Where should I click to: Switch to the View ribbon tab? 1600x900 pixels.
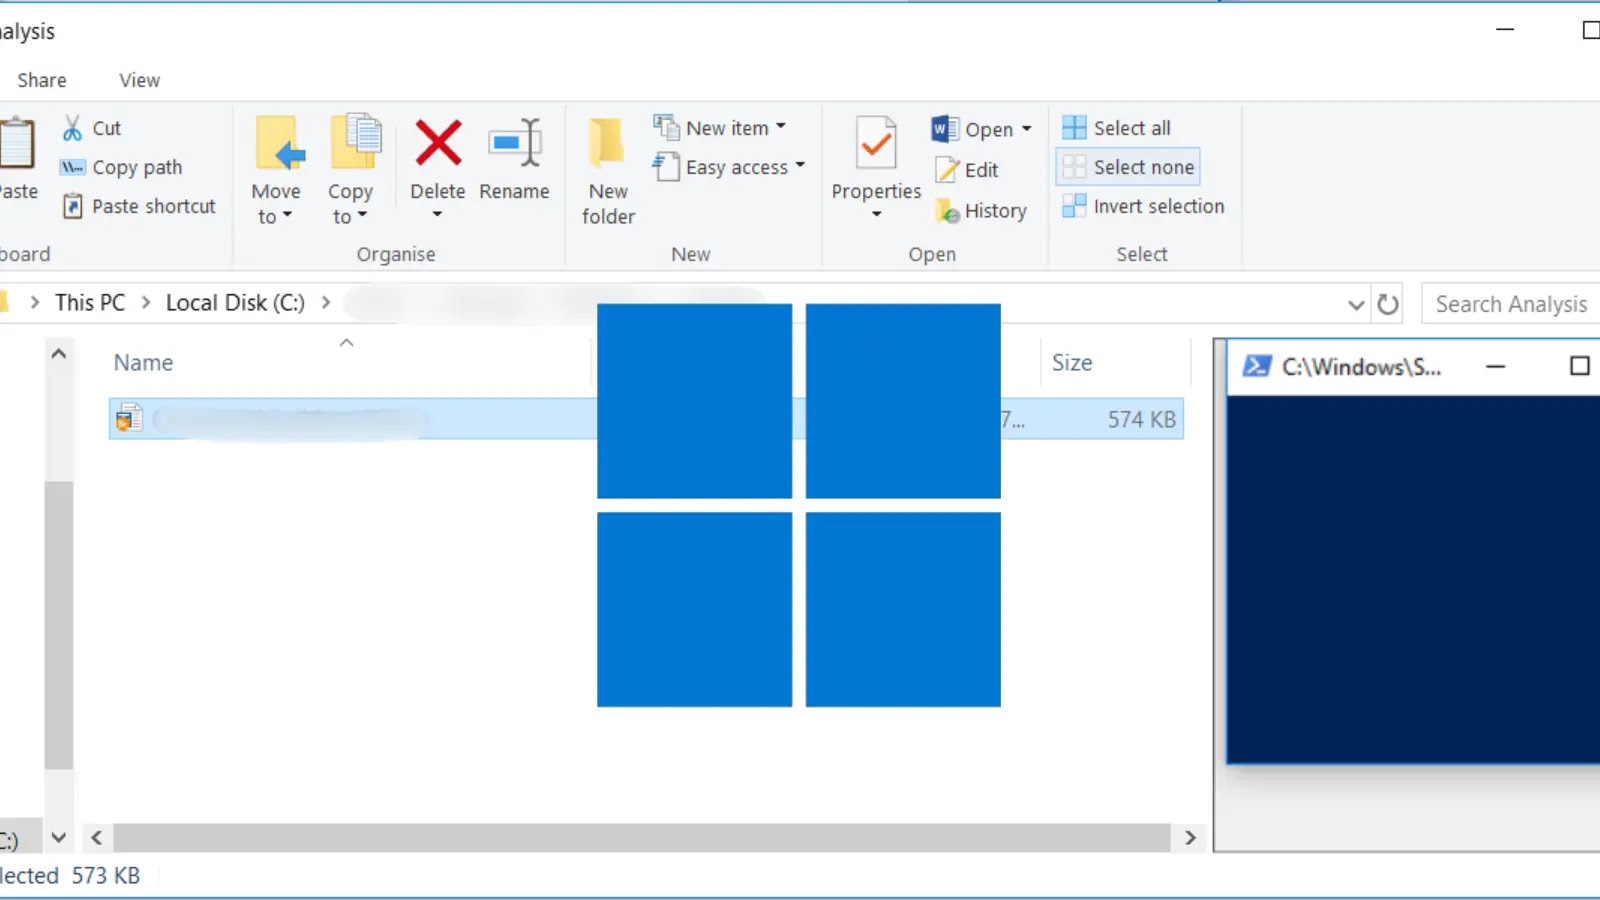tap(138, 80)
